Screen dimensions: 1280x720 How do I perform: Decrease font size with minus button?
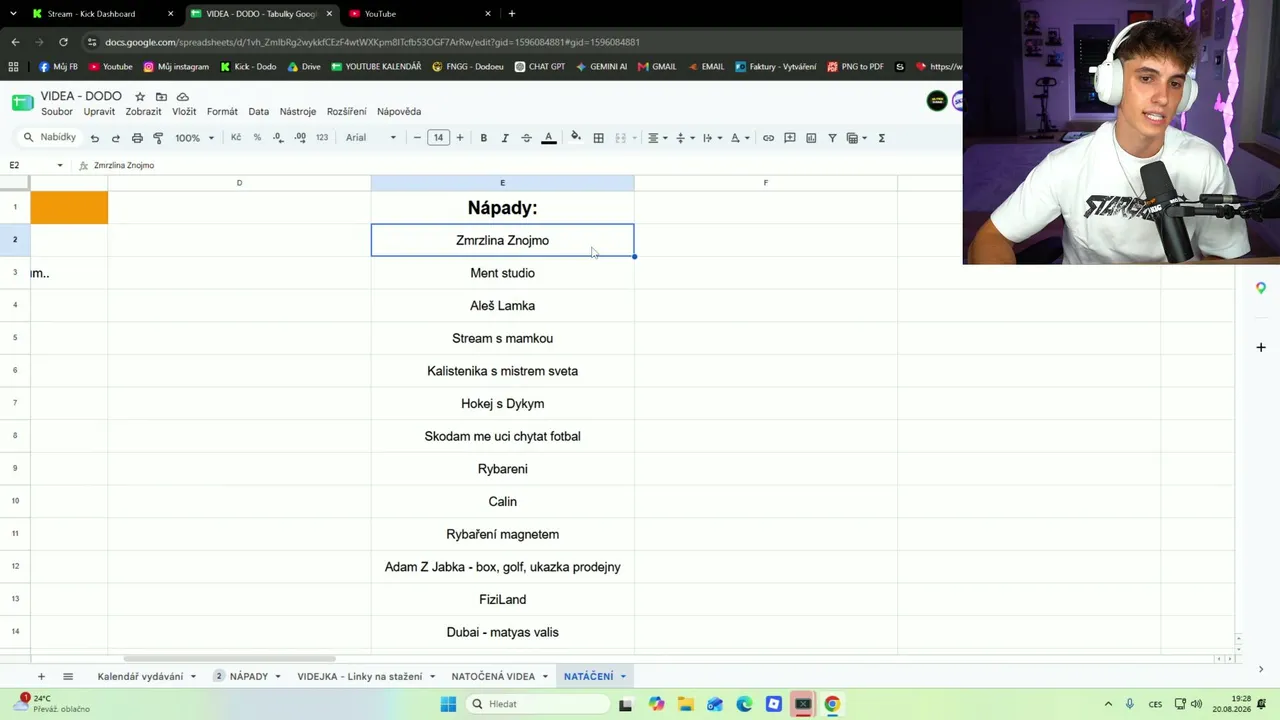coord(417,138)
